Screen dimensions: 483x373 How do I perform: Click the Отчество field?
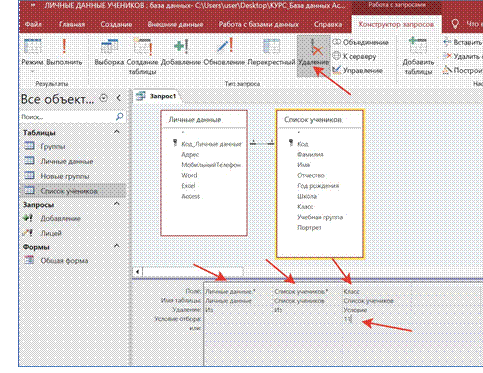[311, 175]
